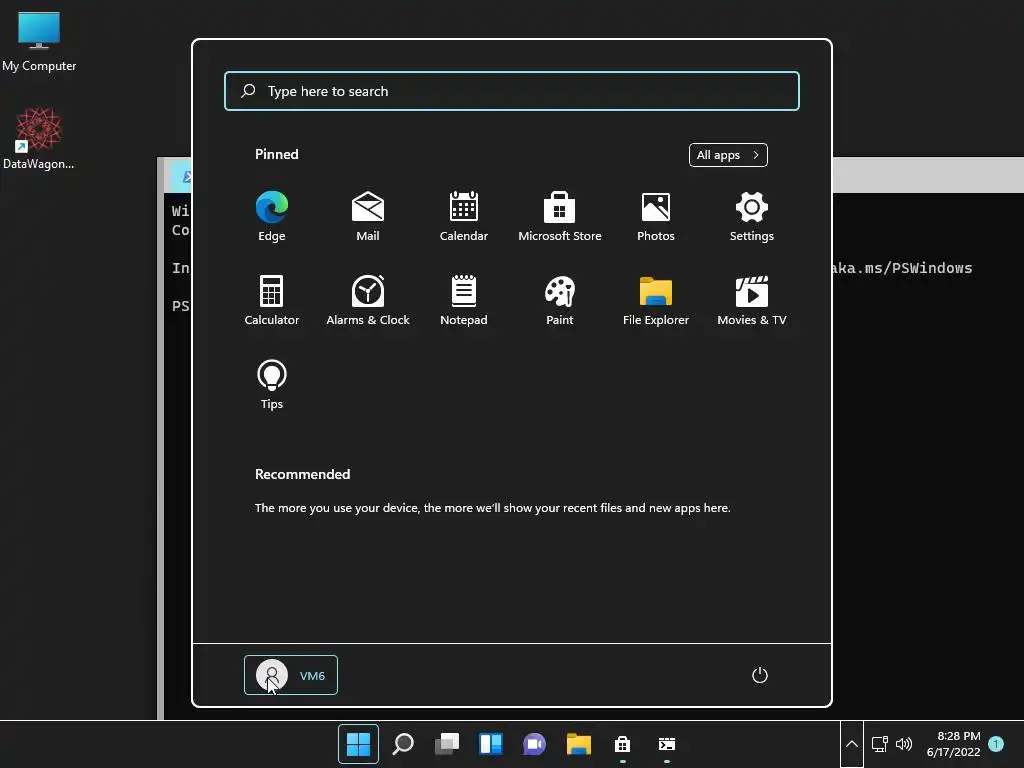Focus the Type here to search box
The image size is (1024, 768).
click(511, 91)
